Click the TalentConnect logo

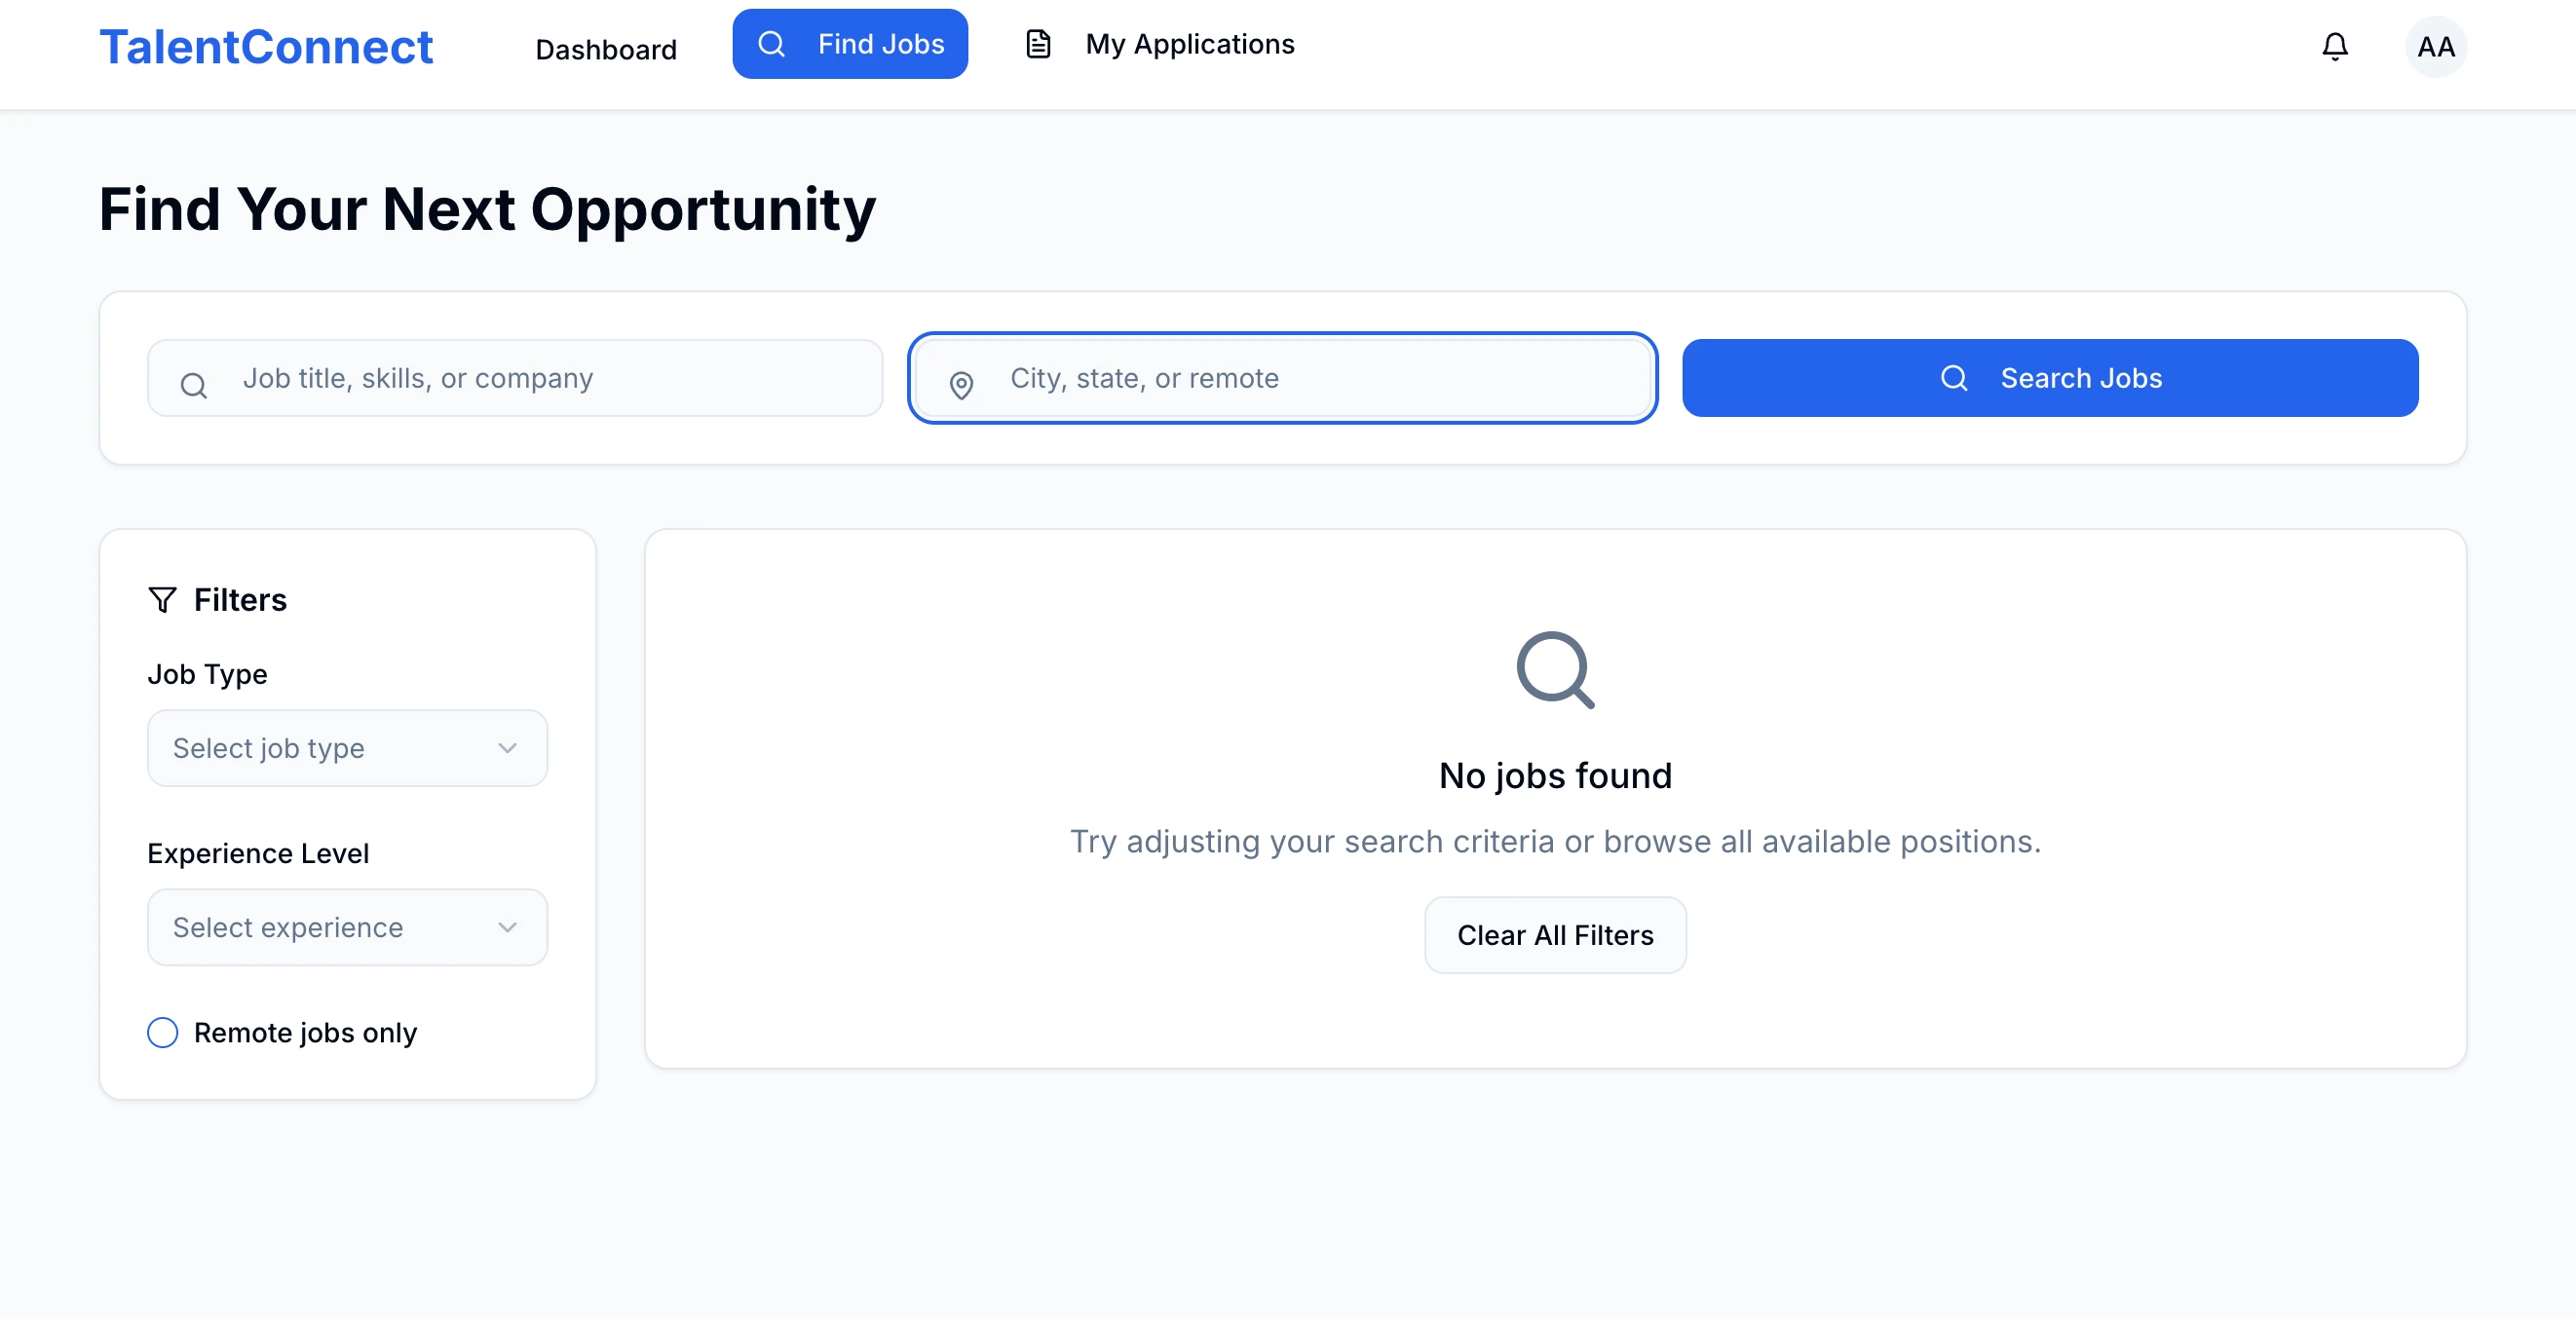tap(266, 47)
